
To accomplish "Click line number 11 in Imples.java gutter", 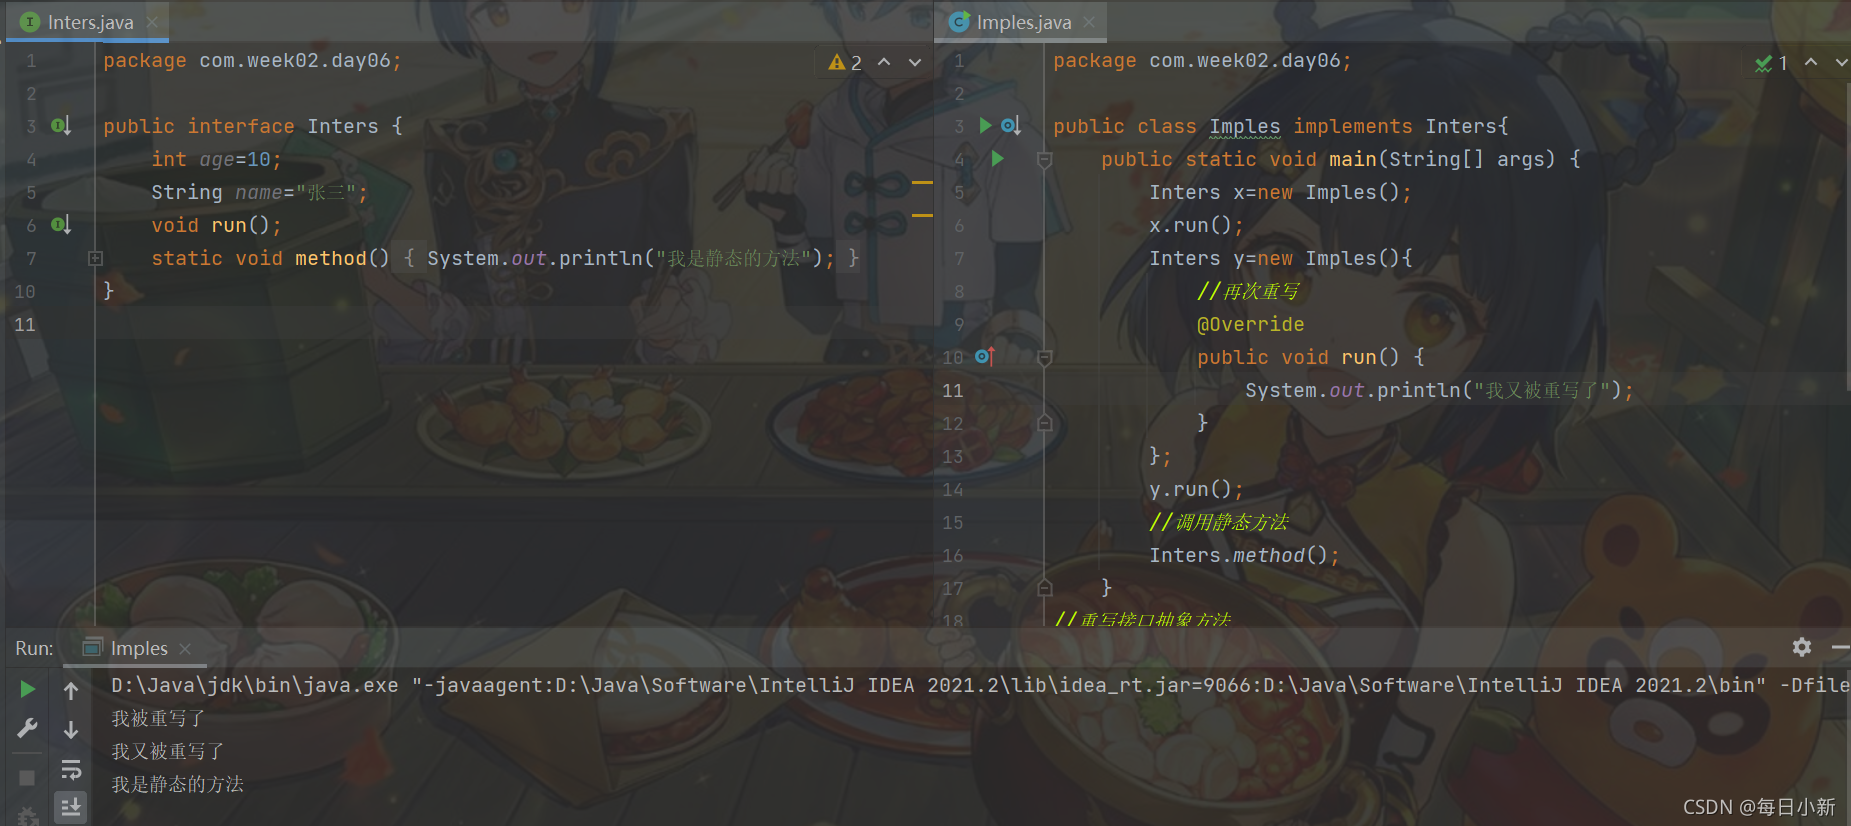I will (953, 390).
